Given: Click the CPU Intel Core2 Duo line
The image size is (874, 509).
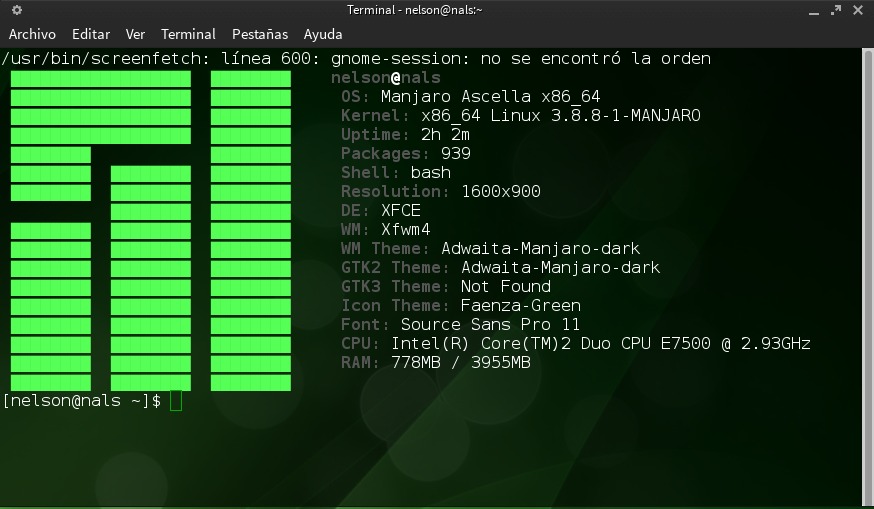Looking at the screenshot, I should pyautogui.click(x=575, y=344).
